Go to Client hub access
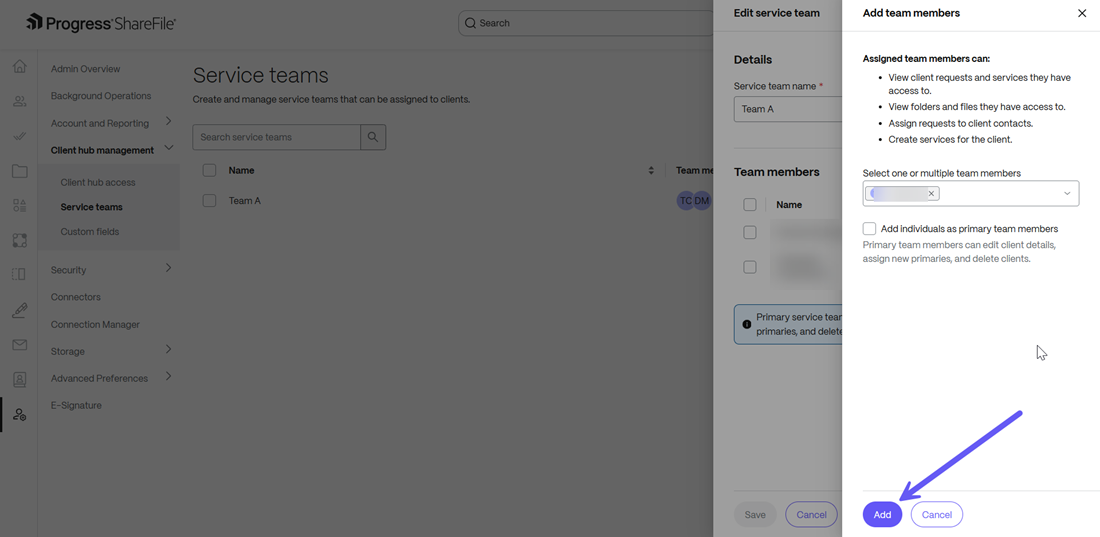 tap(98, 183)
